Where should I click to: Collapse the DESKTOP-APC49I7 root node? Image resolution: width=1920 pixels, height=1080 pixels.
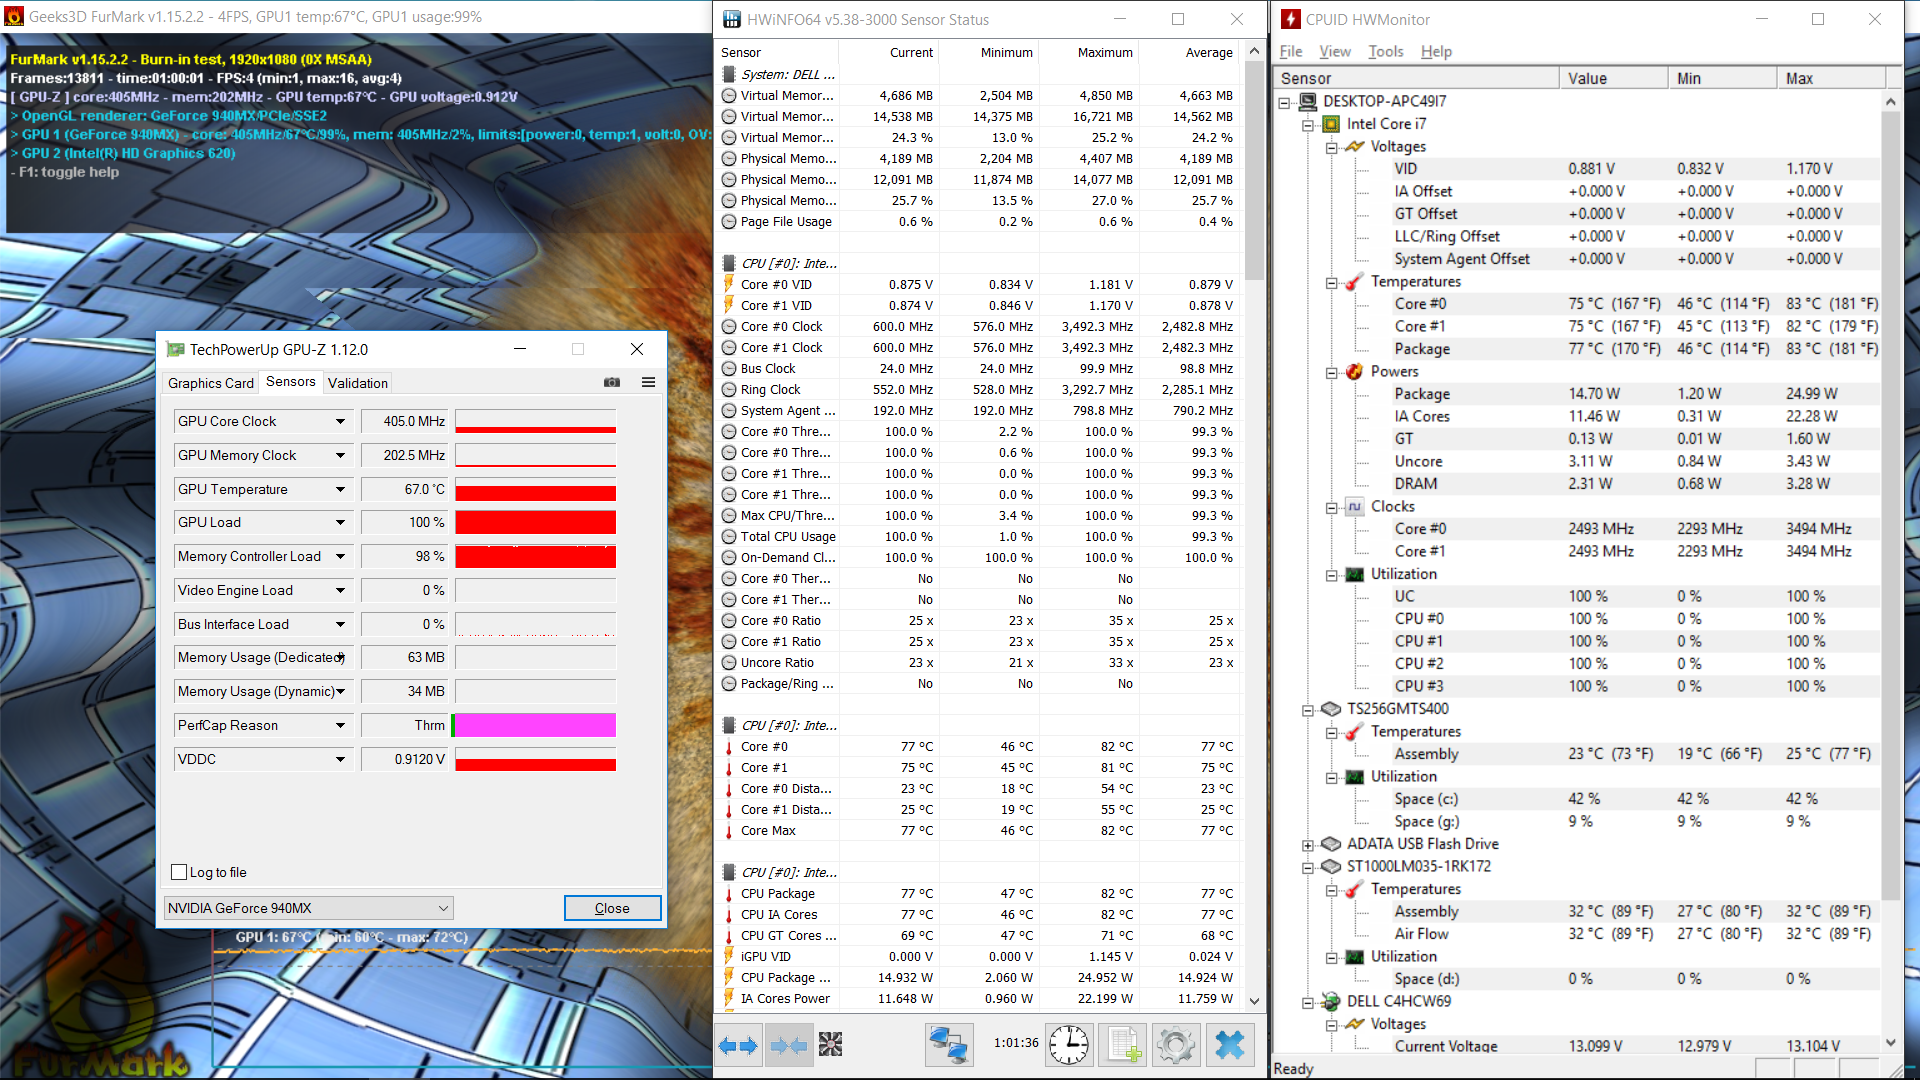coord(1285,102)
